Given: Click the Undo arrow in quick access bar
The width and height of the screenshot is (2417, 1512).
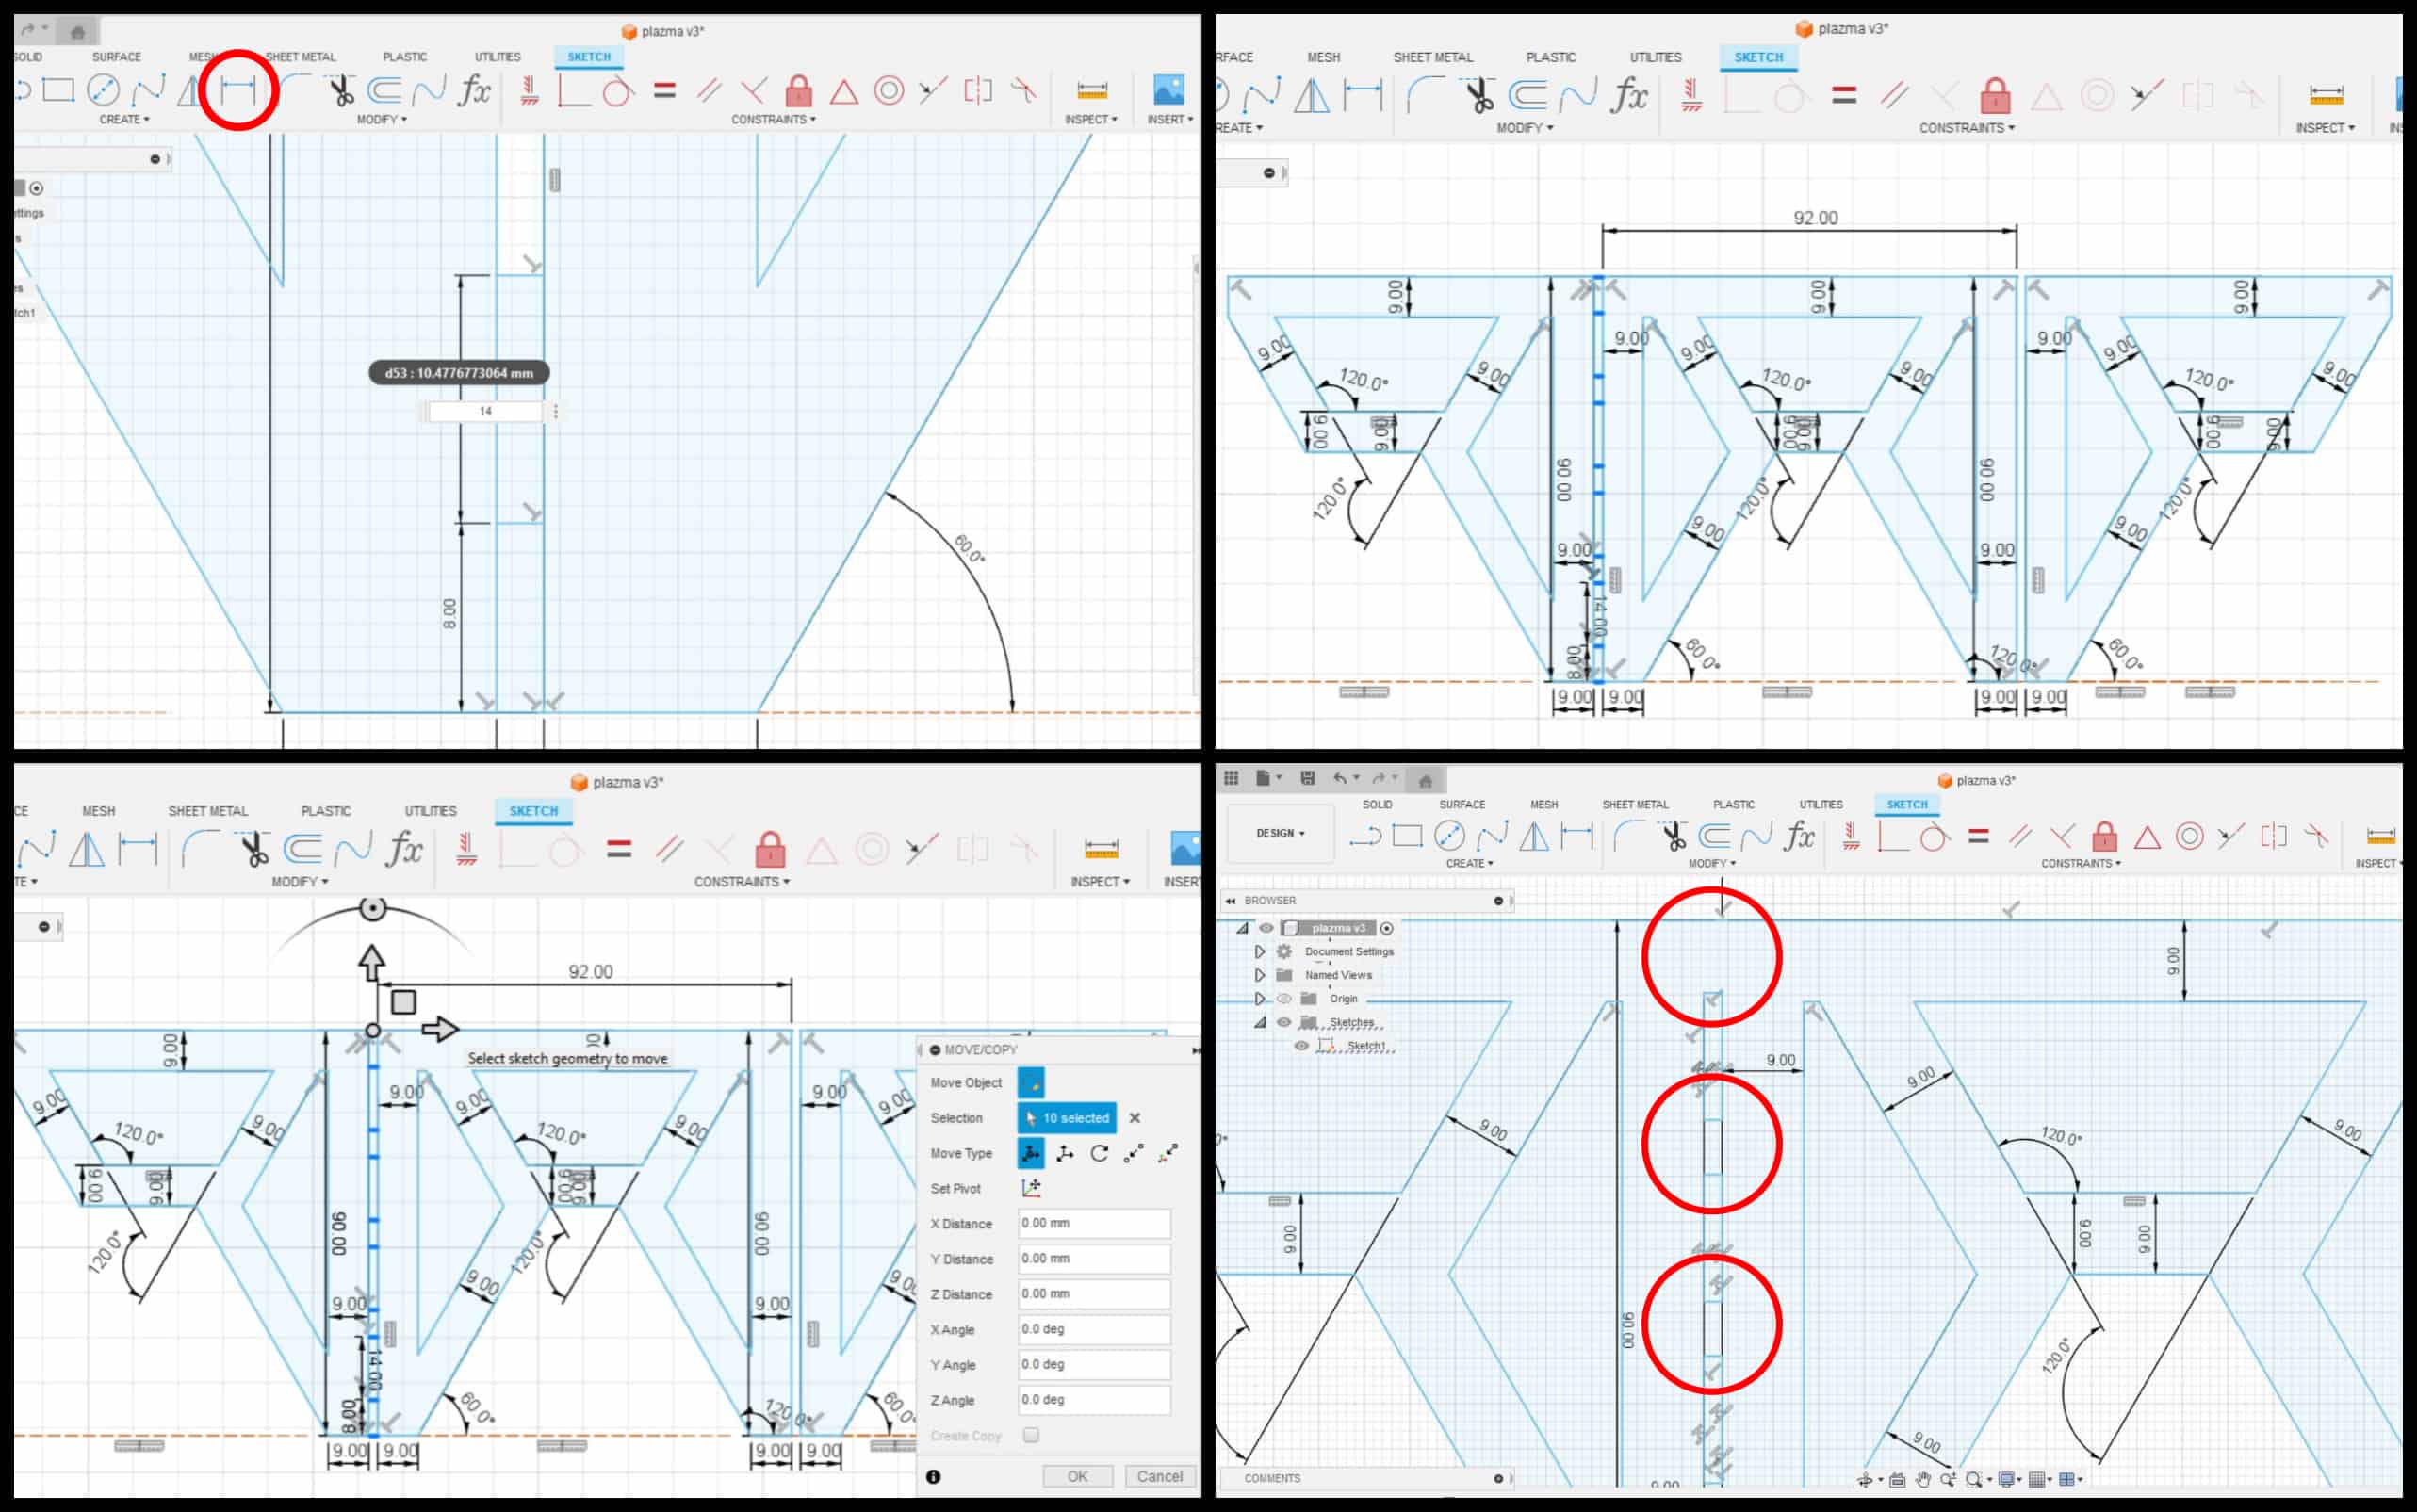Looking at the screenshot, I should [x=1340, y=778].
